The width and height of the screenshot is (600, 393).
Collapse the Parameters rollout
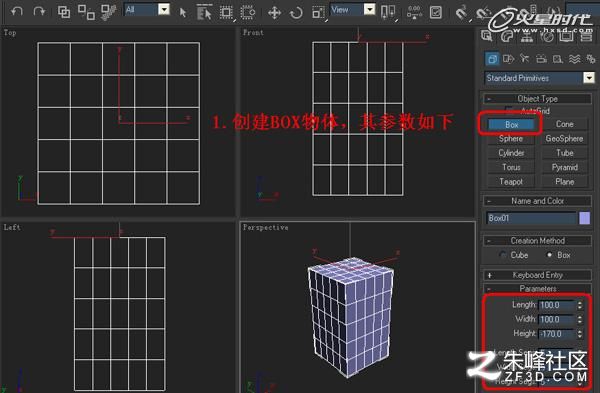[x=537, y=289]
